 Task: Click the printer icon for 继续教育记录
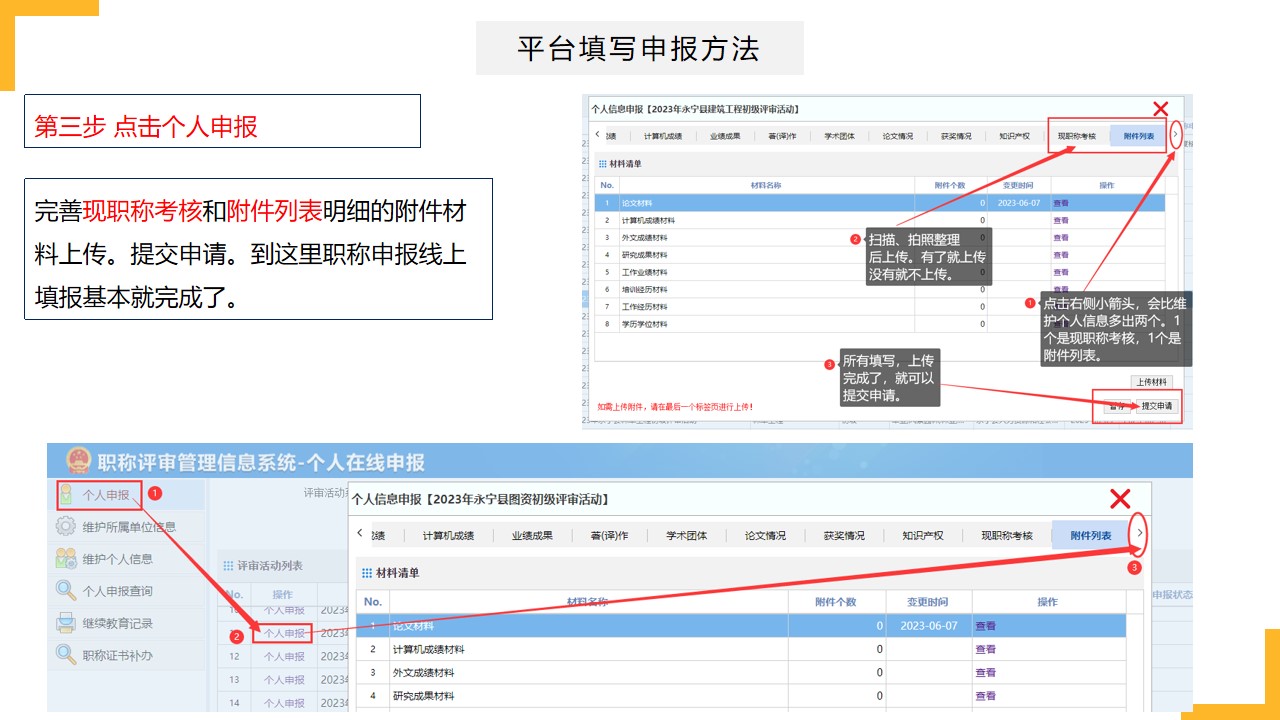tap(66, 623)
